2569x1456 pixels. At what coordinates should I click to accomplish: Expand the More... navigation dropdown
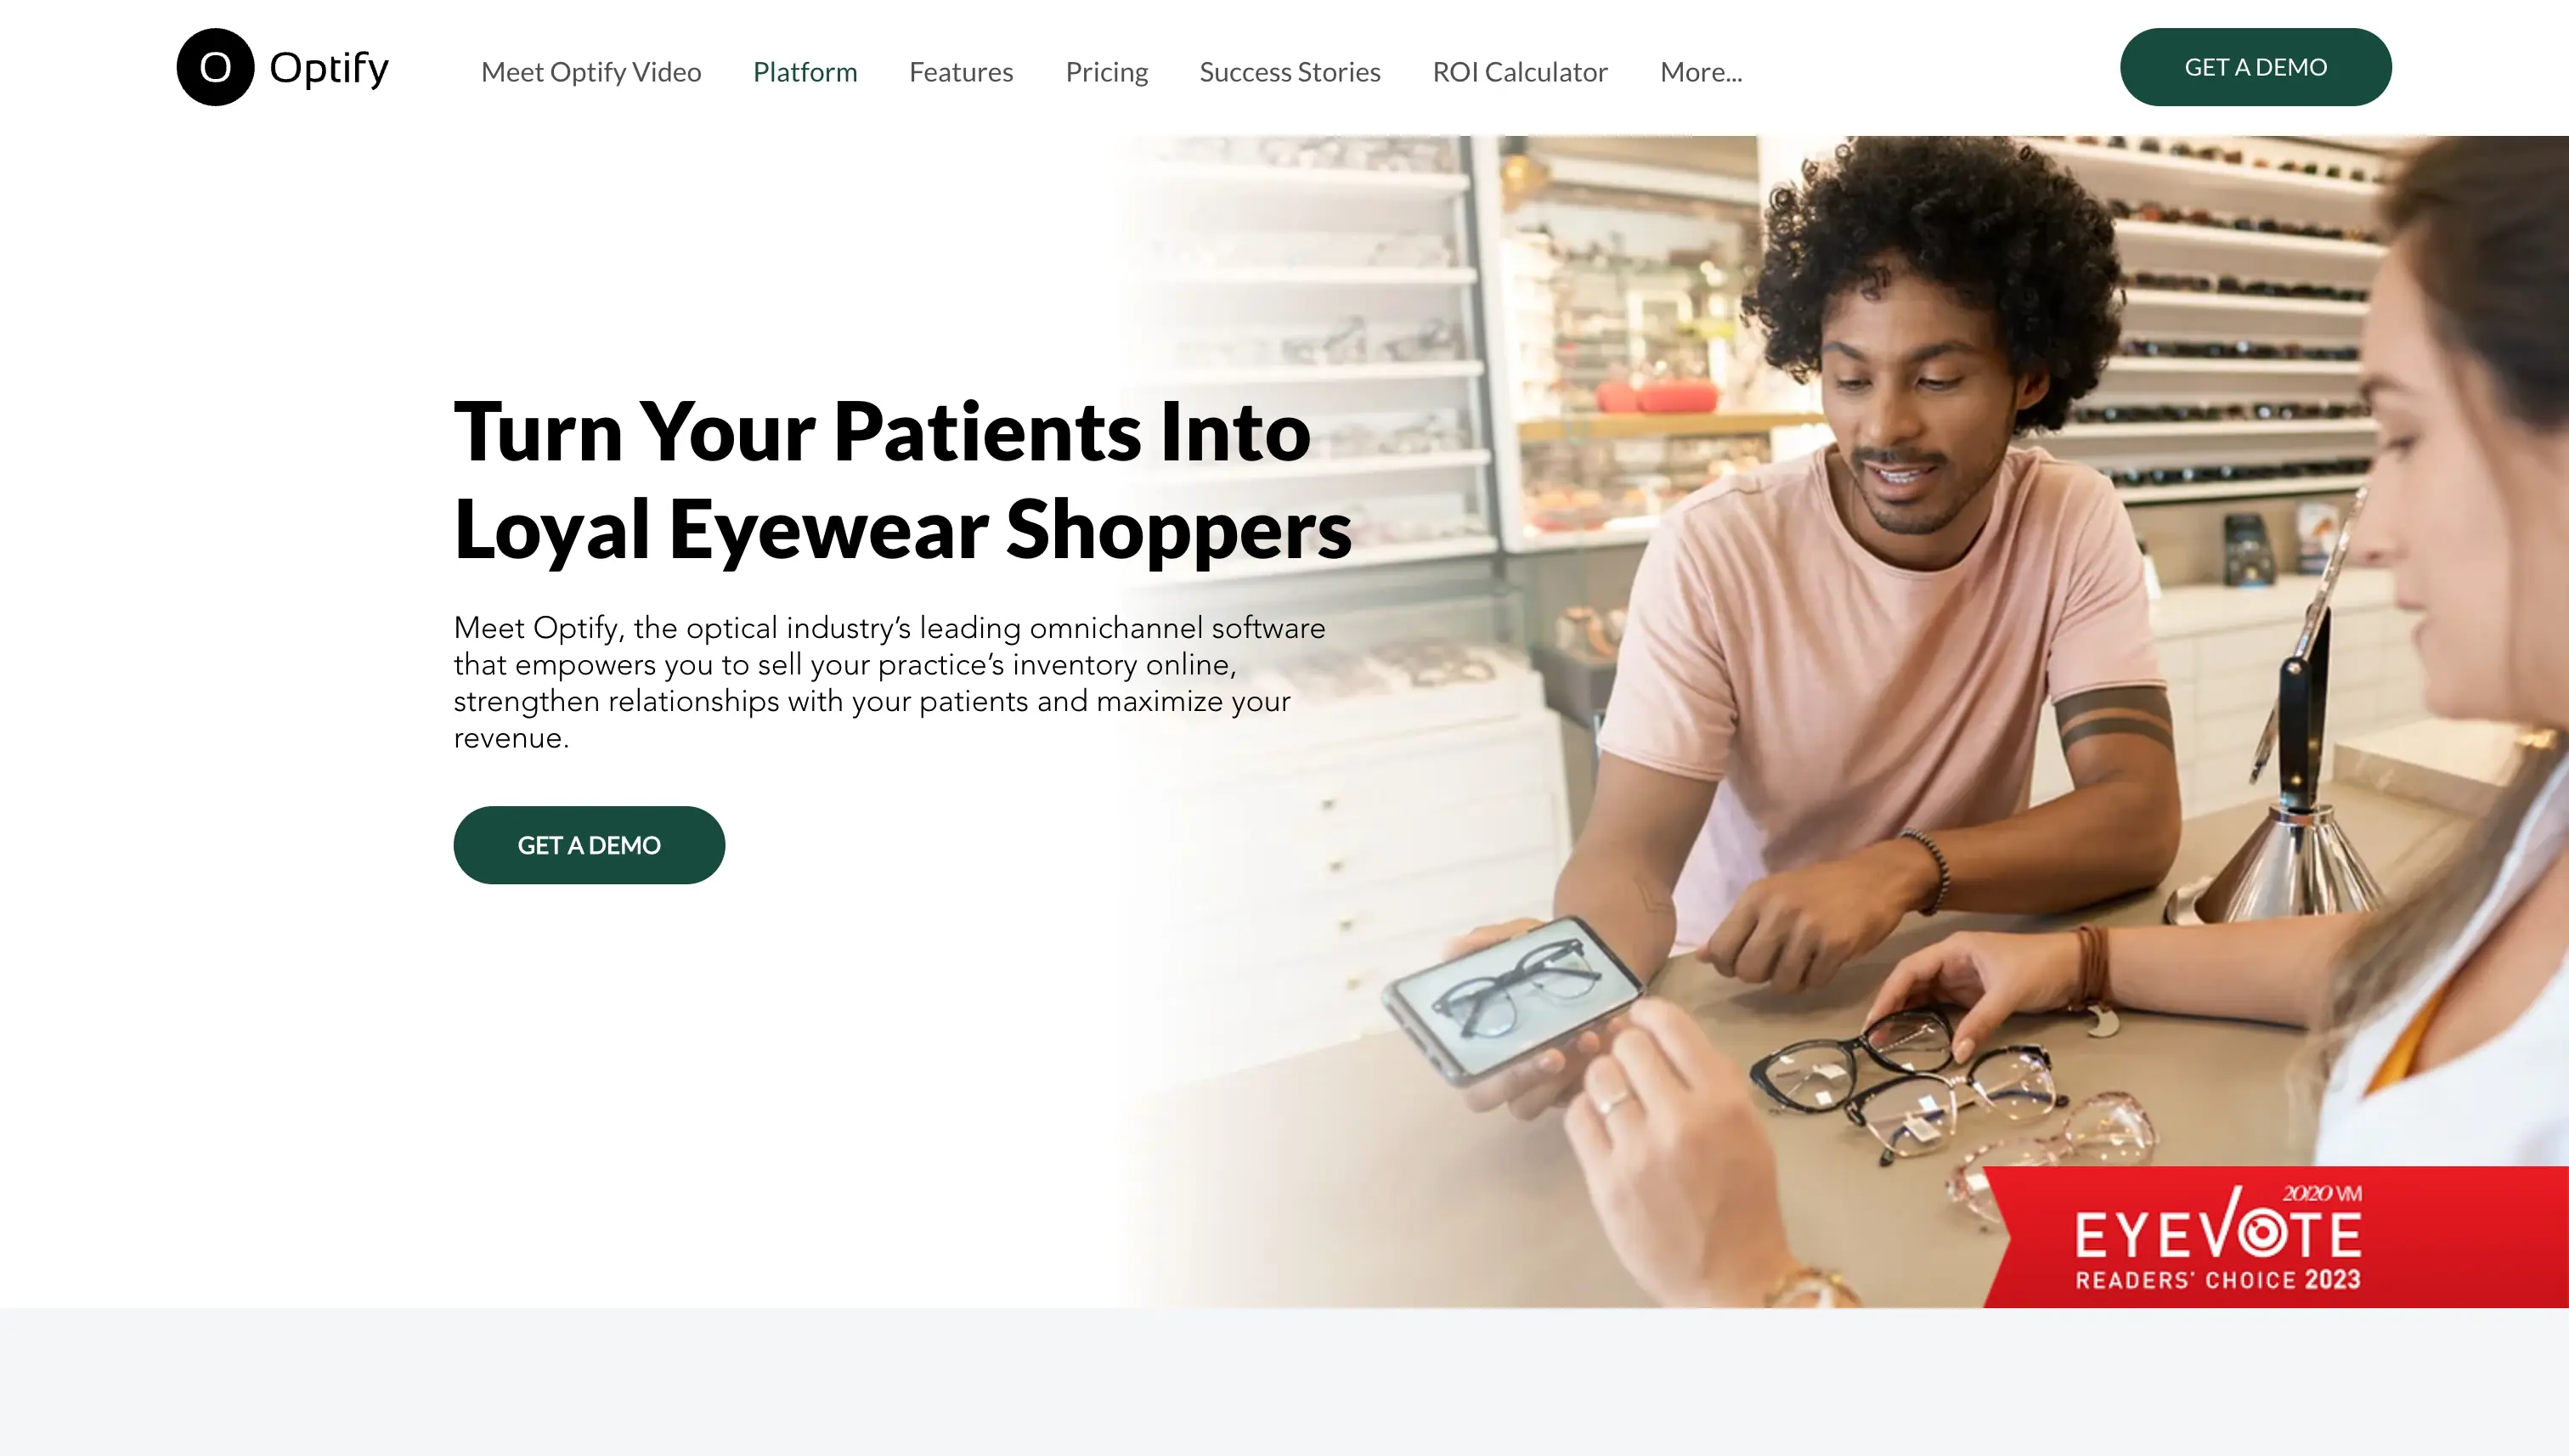(1699, 71)
